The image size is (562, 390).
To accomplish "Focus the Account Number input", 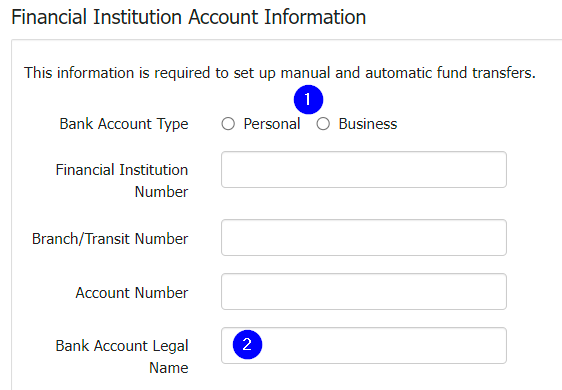I will pyautogui.click(x=364, y=292).
